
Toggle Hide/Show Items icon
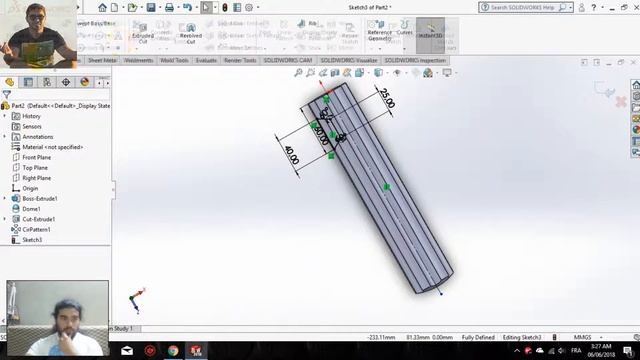(397, 73)
